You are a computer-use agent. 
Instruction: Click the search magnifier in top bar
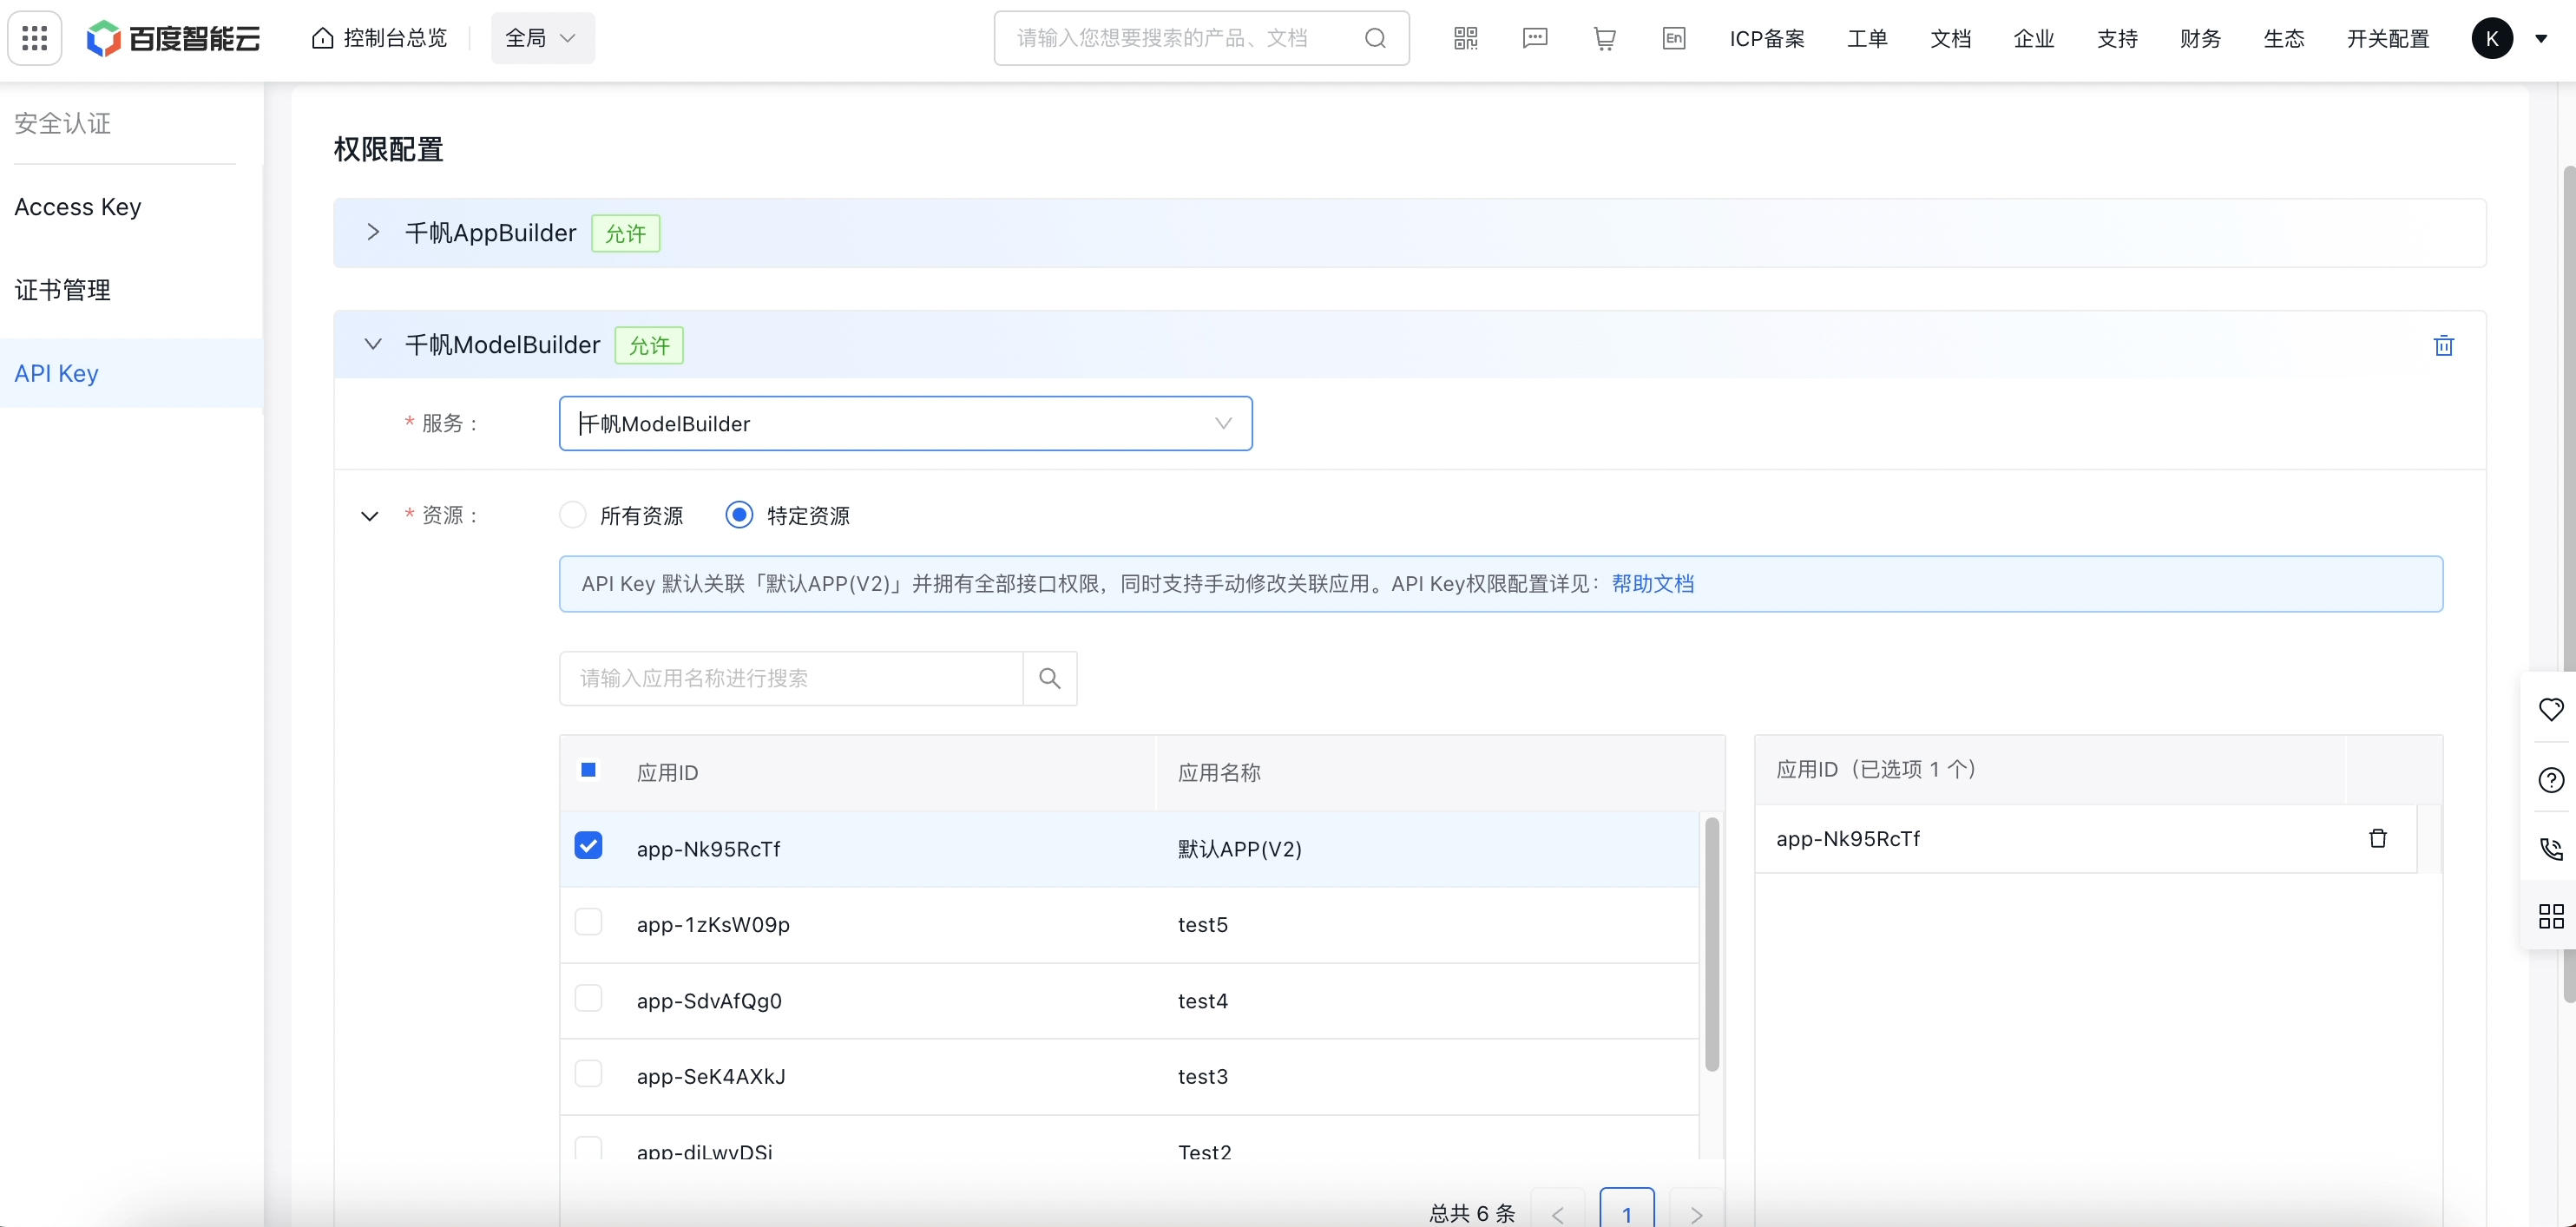click(1375, 38)
